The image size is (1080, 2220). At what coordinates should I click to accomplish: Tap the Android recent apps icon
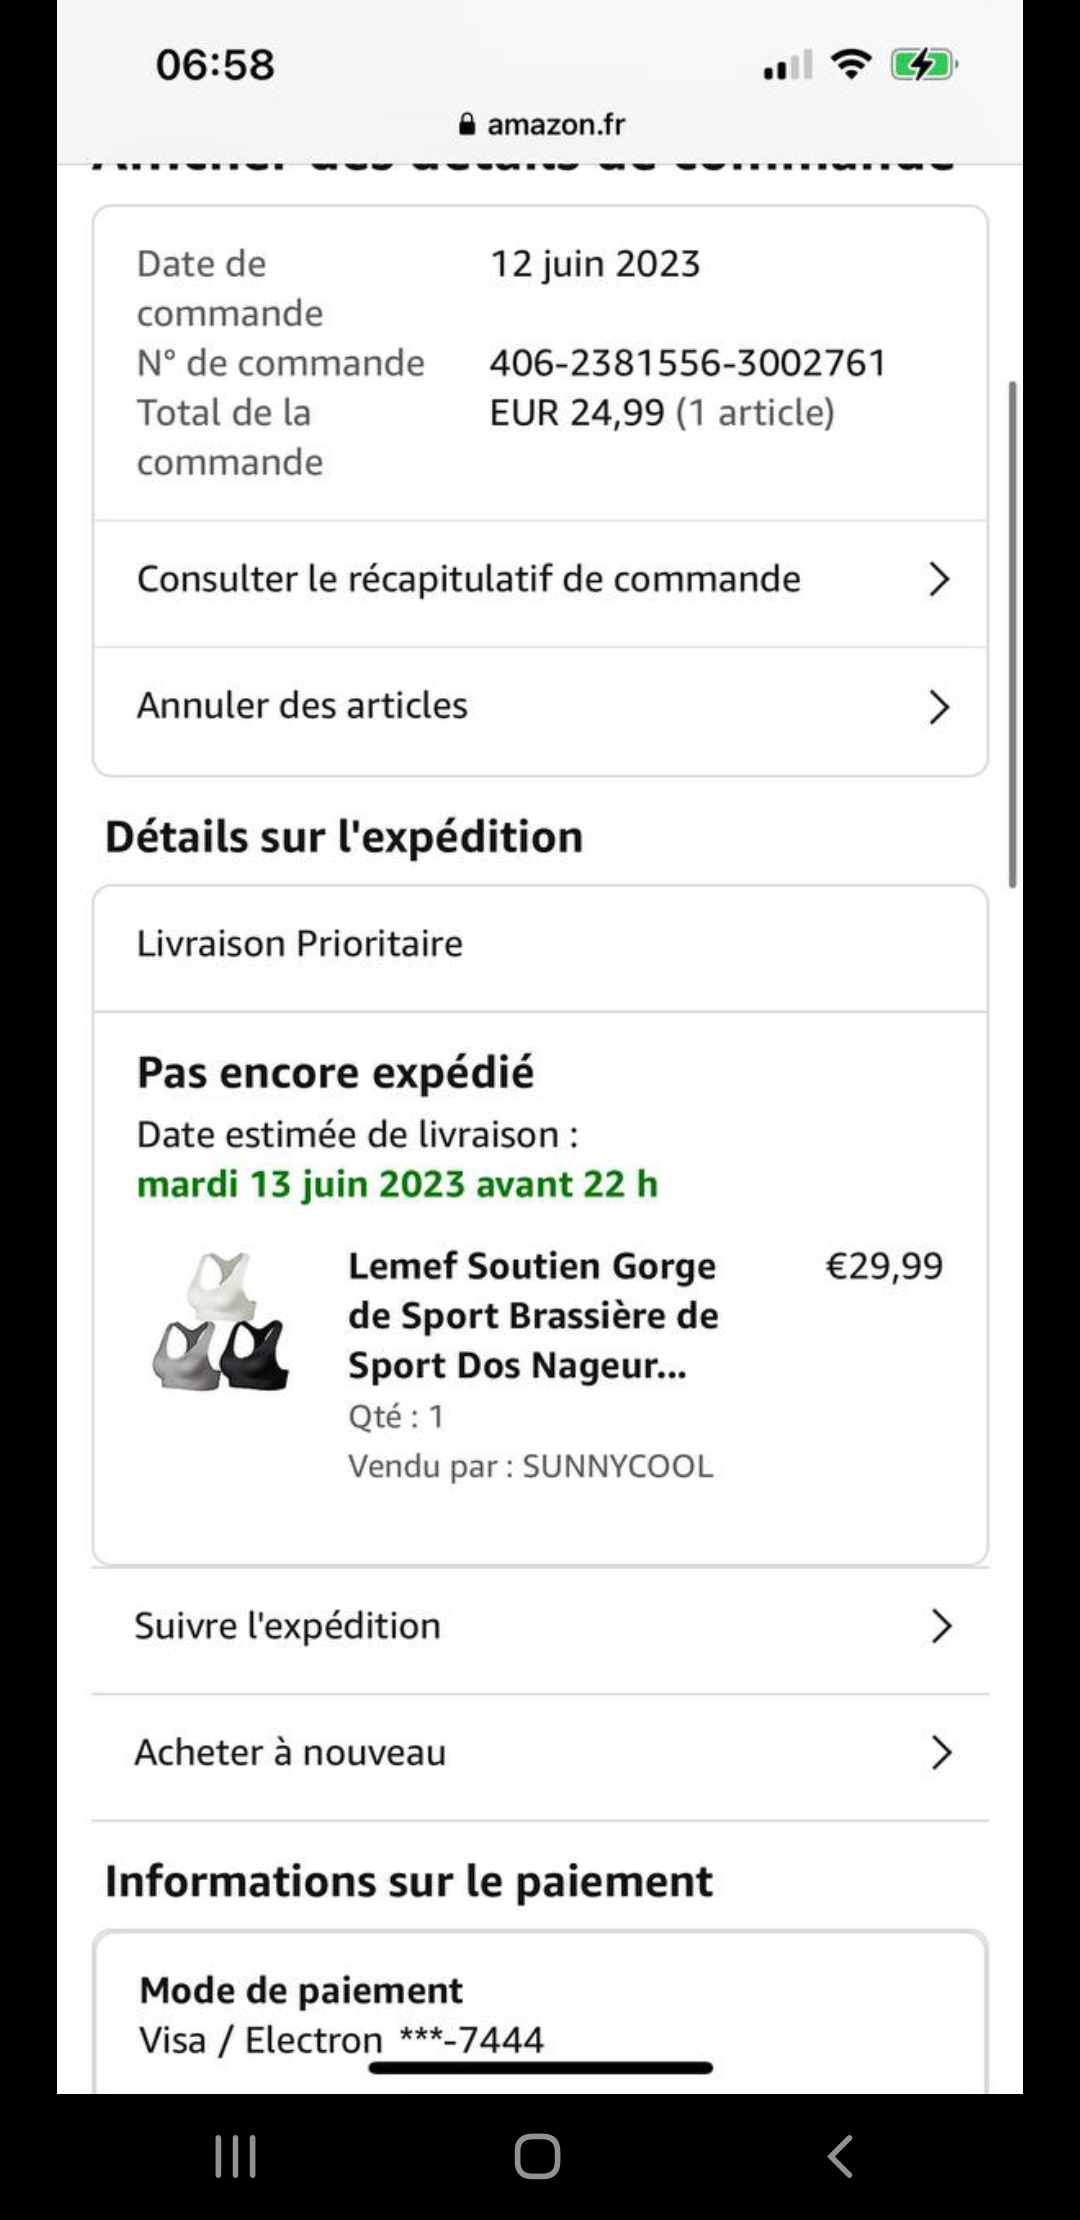pyautogui.click(x=236, y=2156)
